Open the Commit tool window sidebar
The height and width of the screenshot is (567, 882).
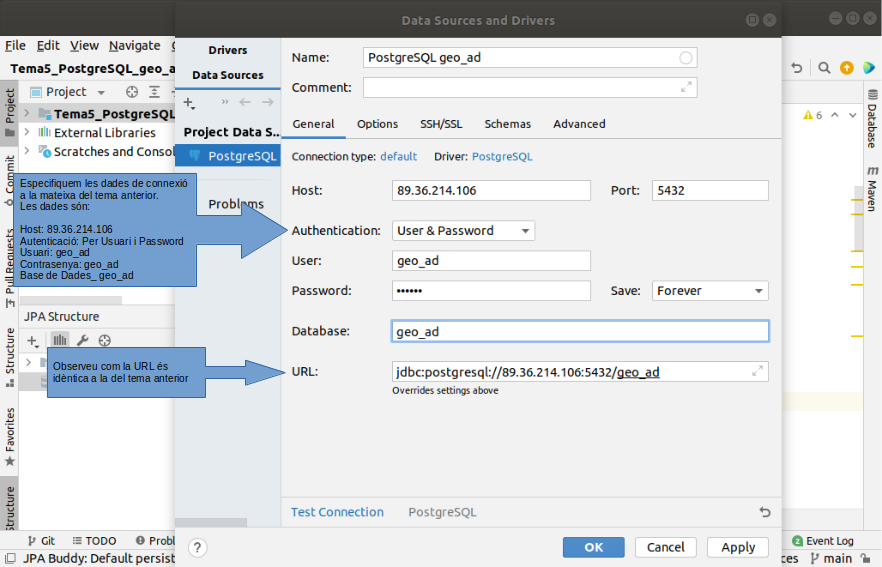click(x=10, y=180)
